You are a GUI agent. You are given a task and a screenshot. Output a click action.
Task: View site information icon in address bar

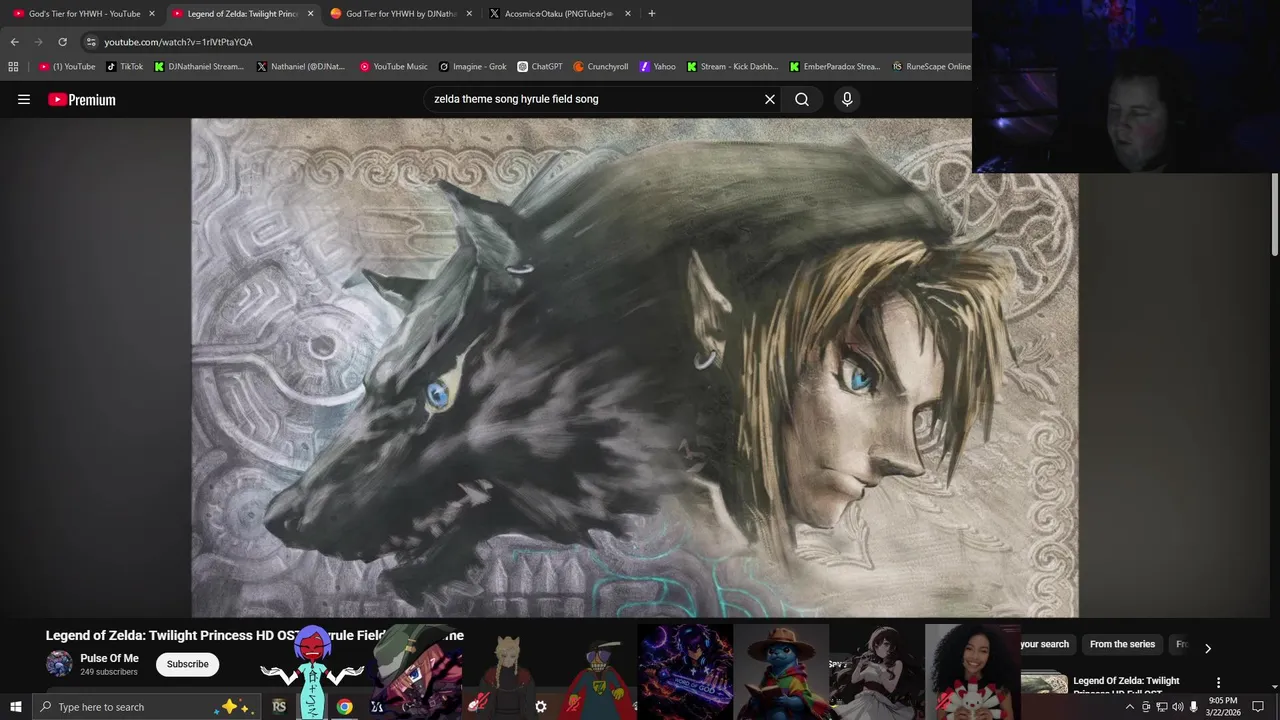click(91, 42)
